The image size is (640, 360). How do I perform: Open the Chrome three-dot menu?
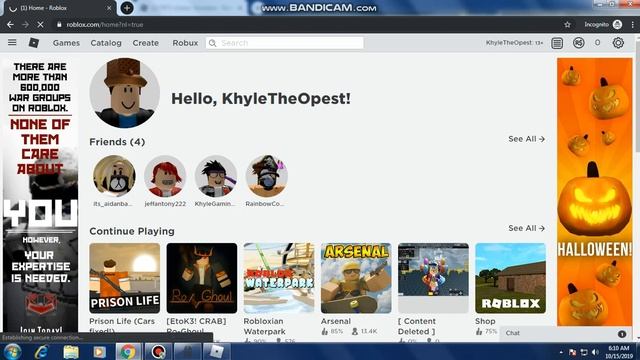pyautogui.click(x=633, y=24)
